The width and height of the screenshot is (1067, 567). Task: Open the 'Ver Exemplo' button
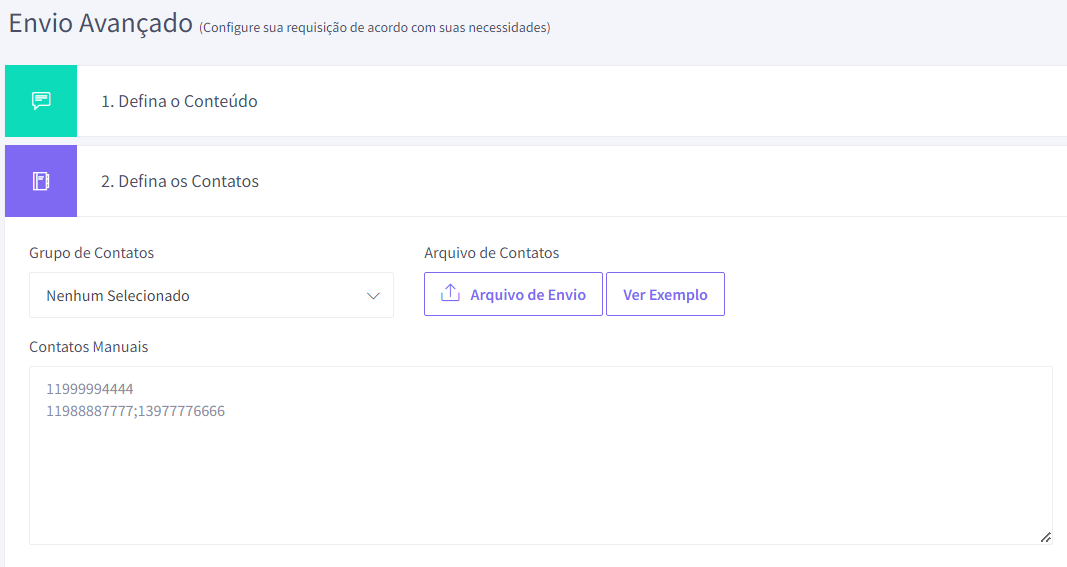[665, 294]
